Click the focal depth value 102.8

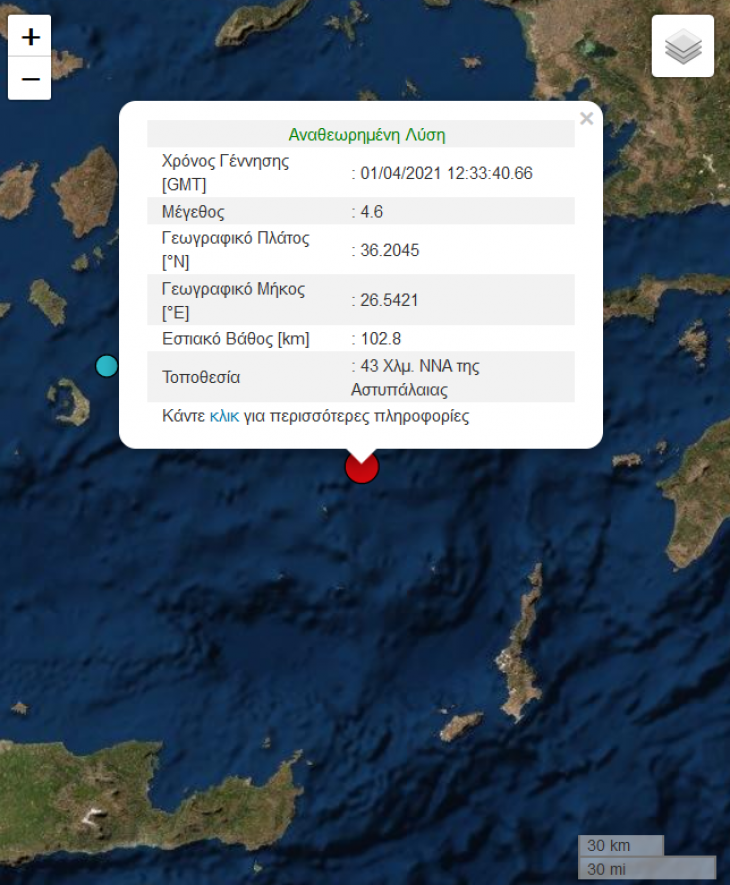pyautogui.click(x=381, y=339)
